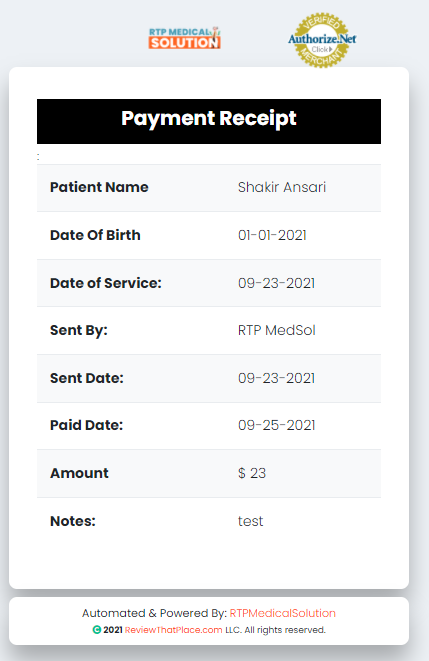429x661 pixels.
Task: Click the Notes: label
Action: (73, 521)
